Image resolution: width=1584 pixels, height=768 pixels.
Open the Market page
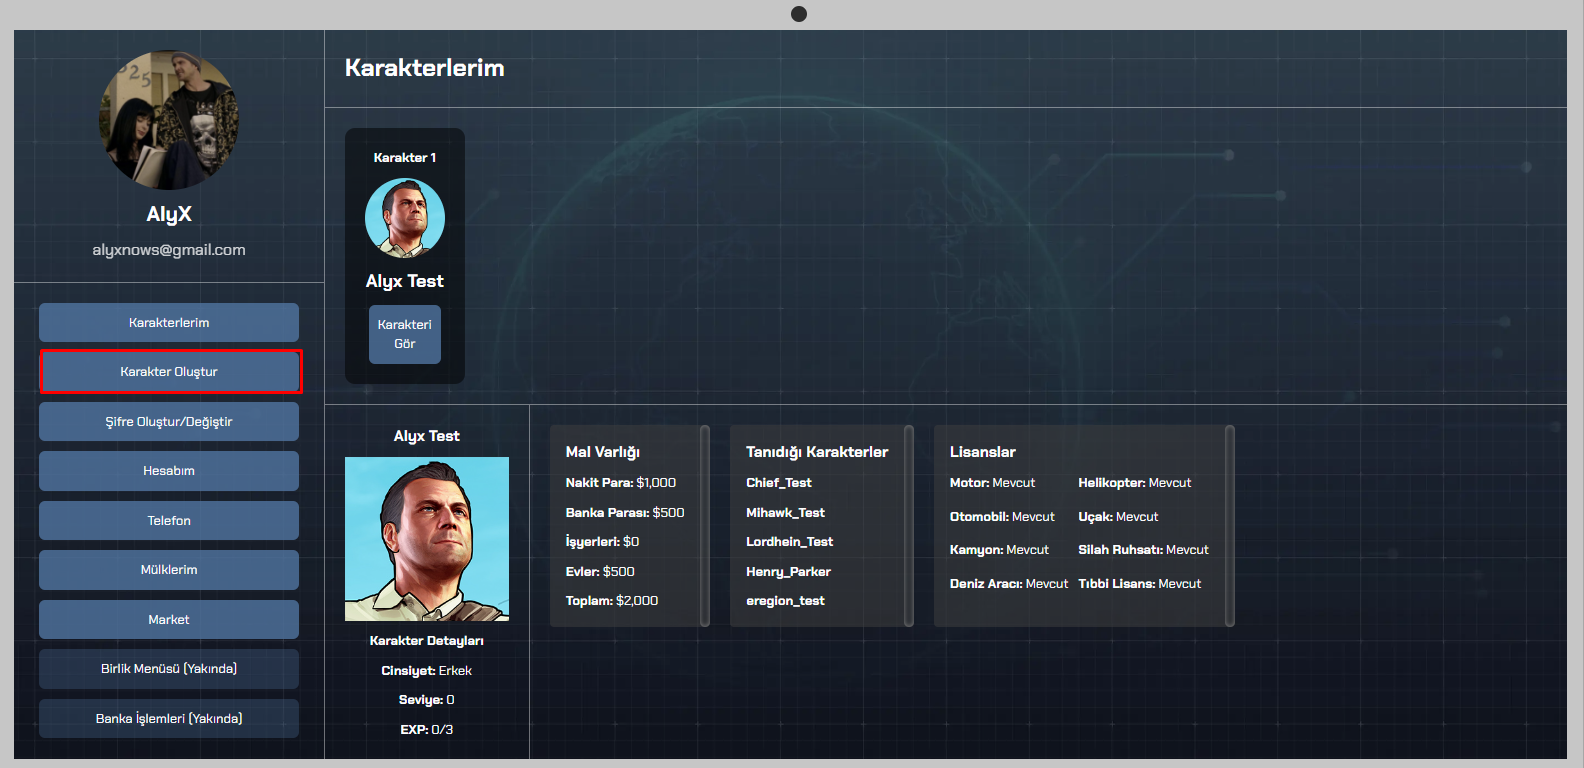pyautogui.click(x=169, y=620)
